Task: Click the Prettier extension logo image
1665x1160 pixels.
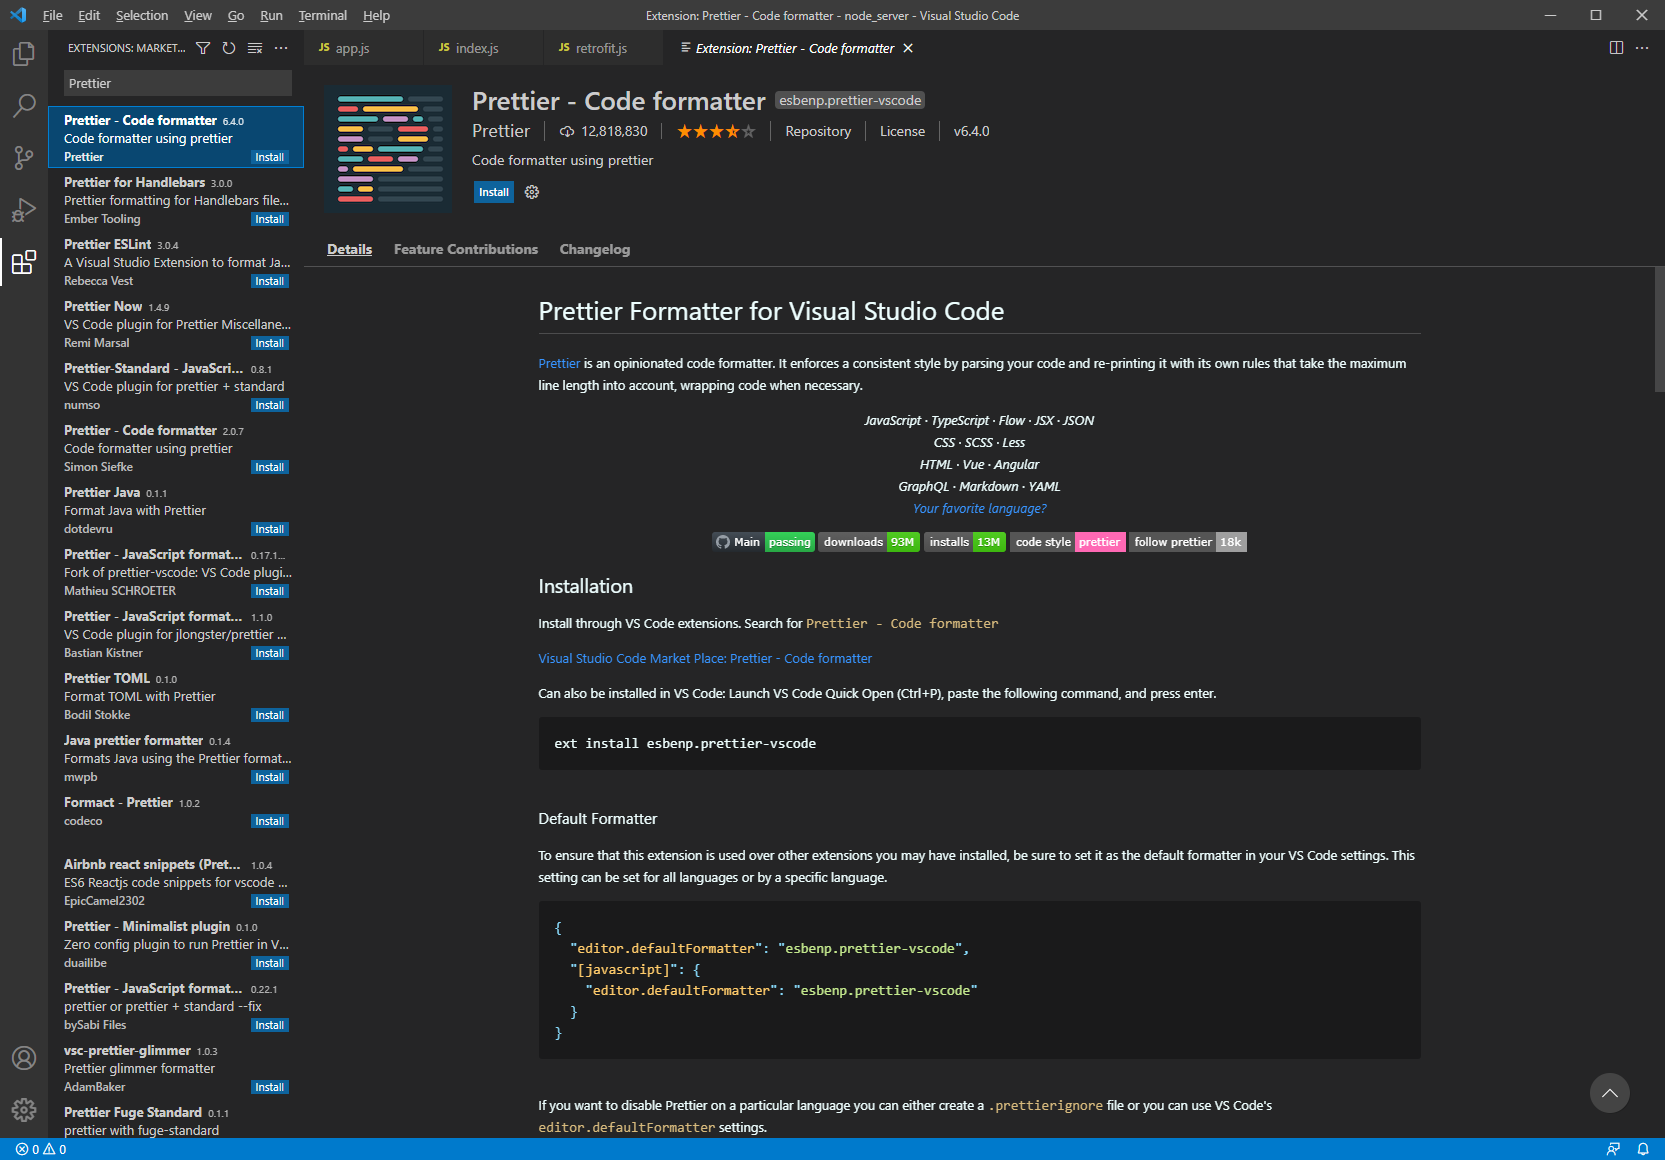Action: pos(389,149)
